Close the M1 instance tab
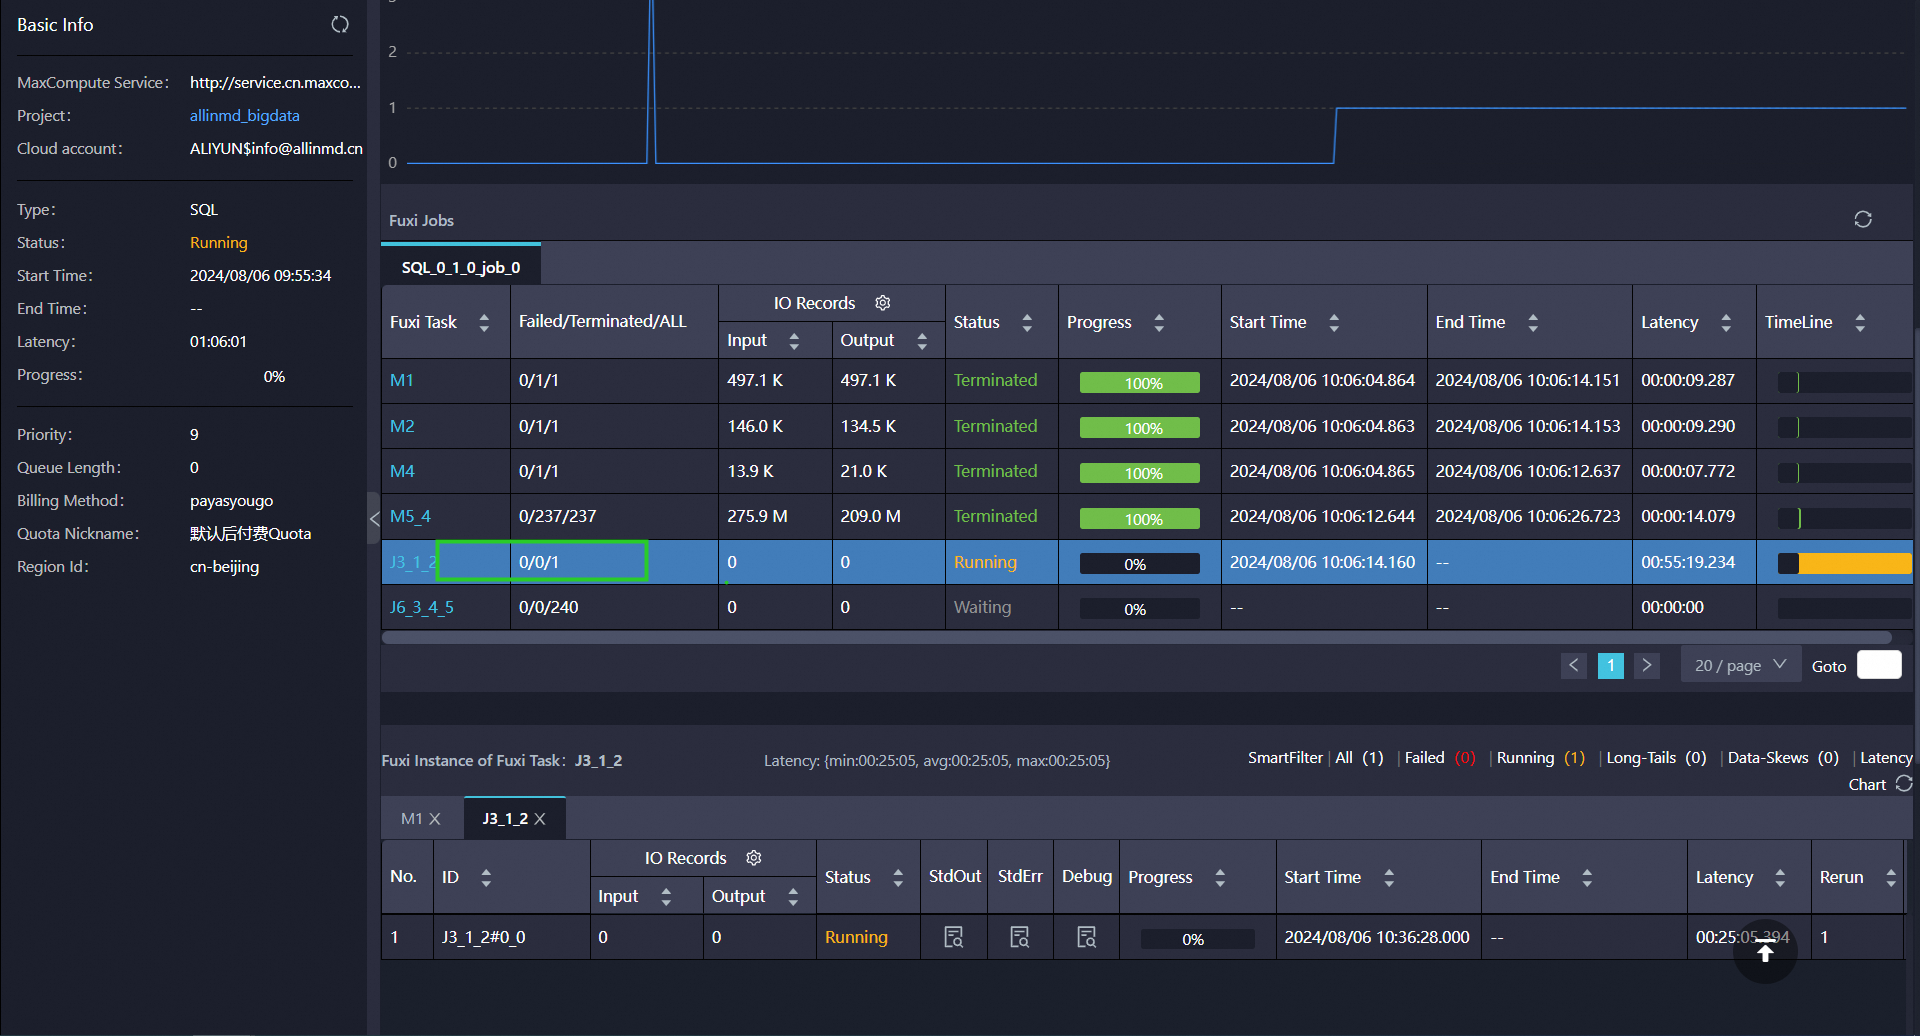Image resolution: width=1920 pixels, height=1036 pixels. point(435,819)
